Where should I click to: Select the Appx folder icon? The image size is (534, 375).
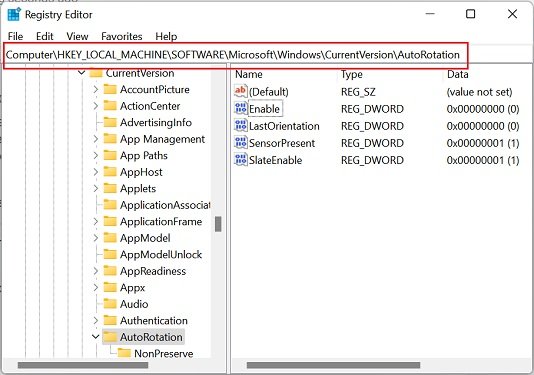coord(110,287)
